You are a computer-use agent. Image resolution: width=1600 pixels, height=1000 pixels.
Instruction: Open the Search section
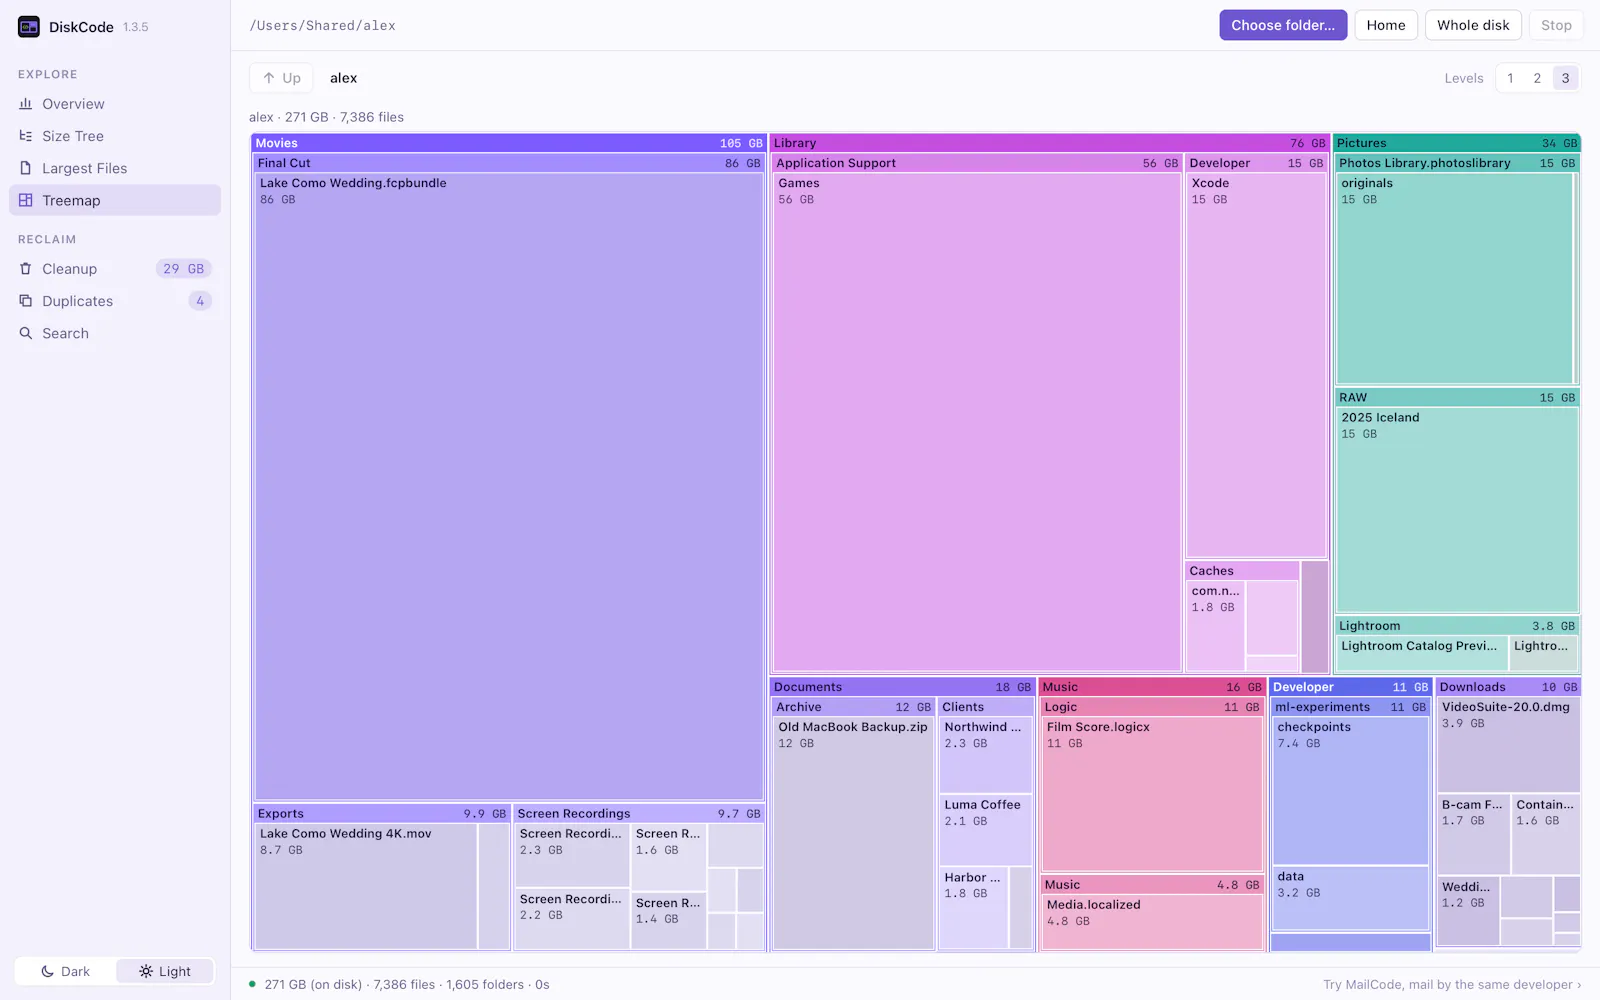click(115, 333)
